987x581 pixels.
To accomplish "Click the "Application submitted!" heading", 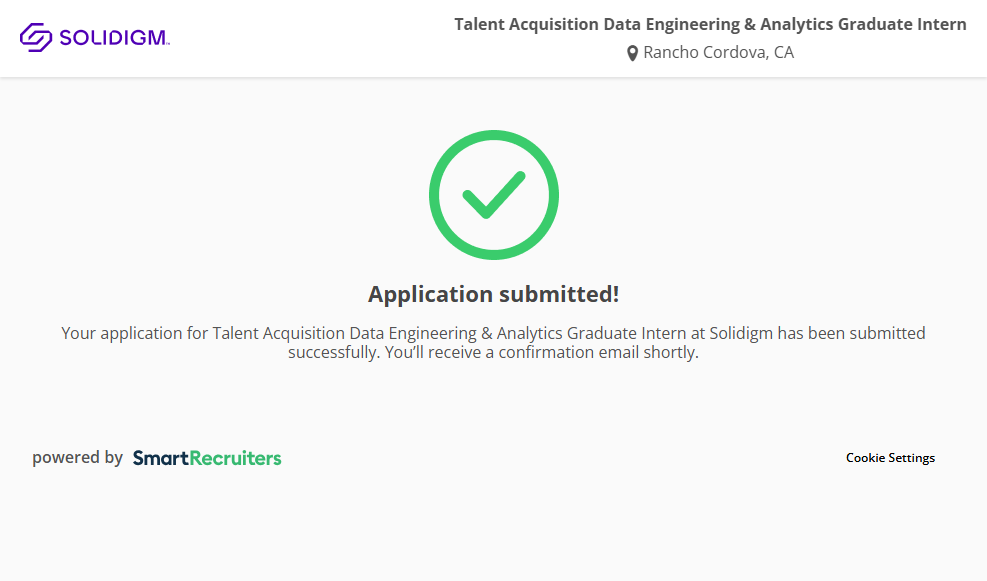I will tap(493, 294).
